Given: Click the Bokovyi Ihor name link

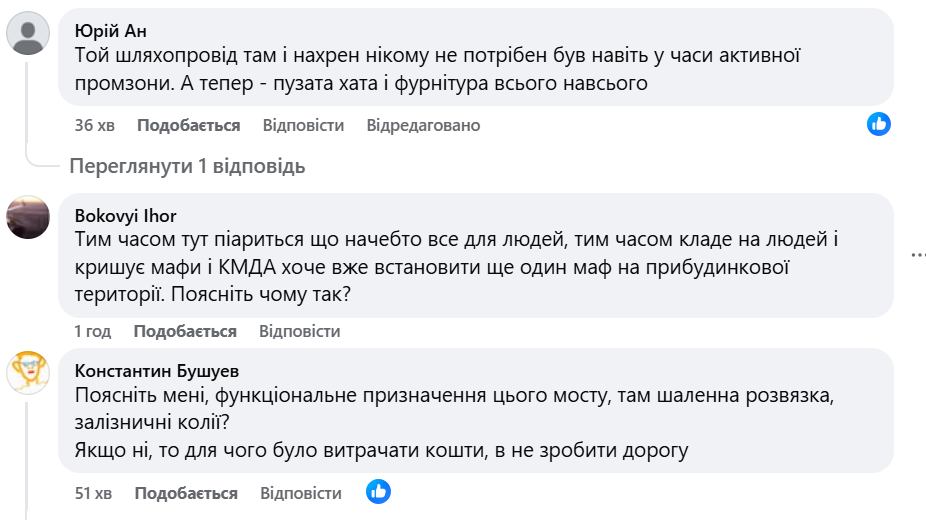Looking at the screenshot, I should coord(125,215).
